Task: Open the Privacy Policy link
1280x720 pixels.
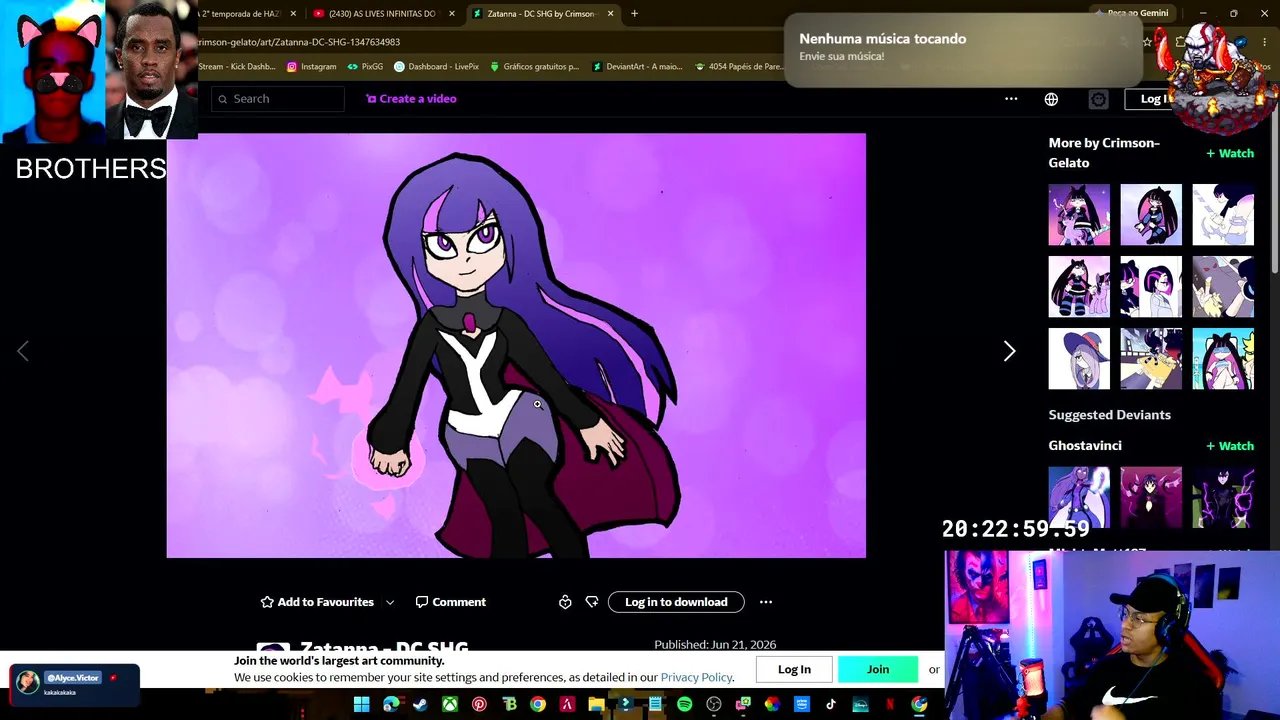Action: click(697, 677)
